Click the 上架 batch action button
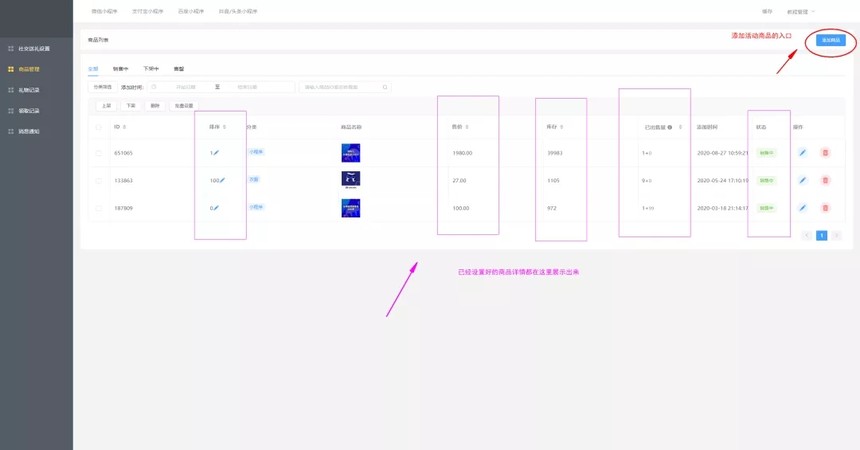Image resolution: width=860 pixels, height=450 pixels. [x=107, y=105]
